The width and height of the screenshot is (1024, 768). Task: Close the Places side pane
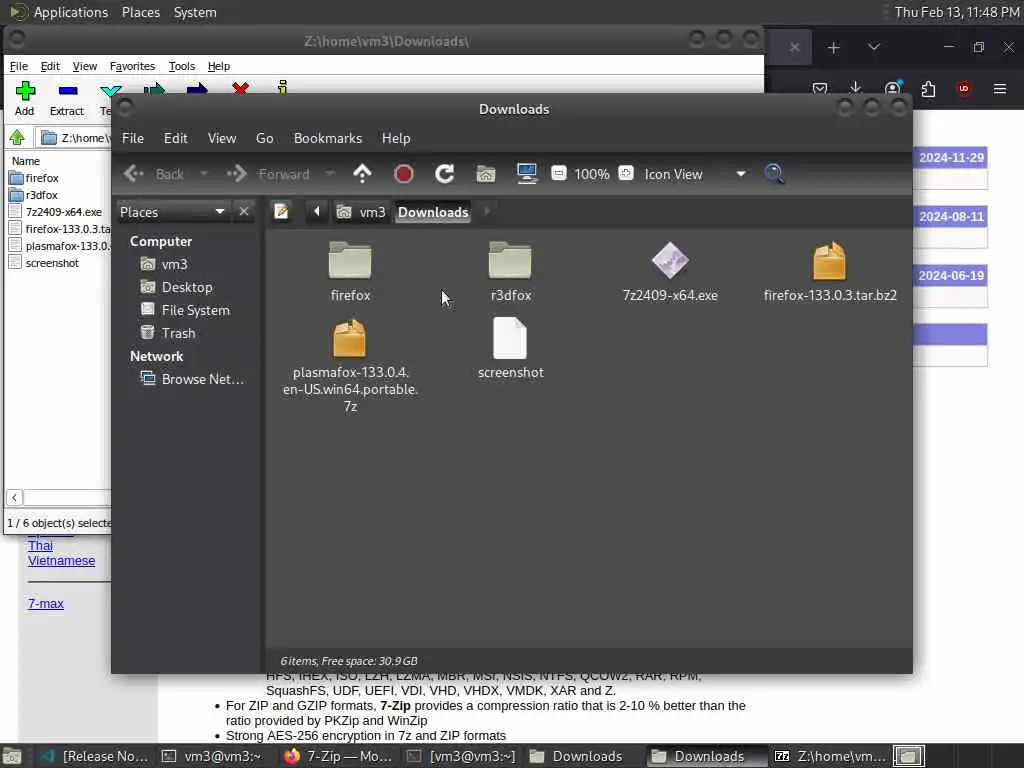click(x=244, y=212)
